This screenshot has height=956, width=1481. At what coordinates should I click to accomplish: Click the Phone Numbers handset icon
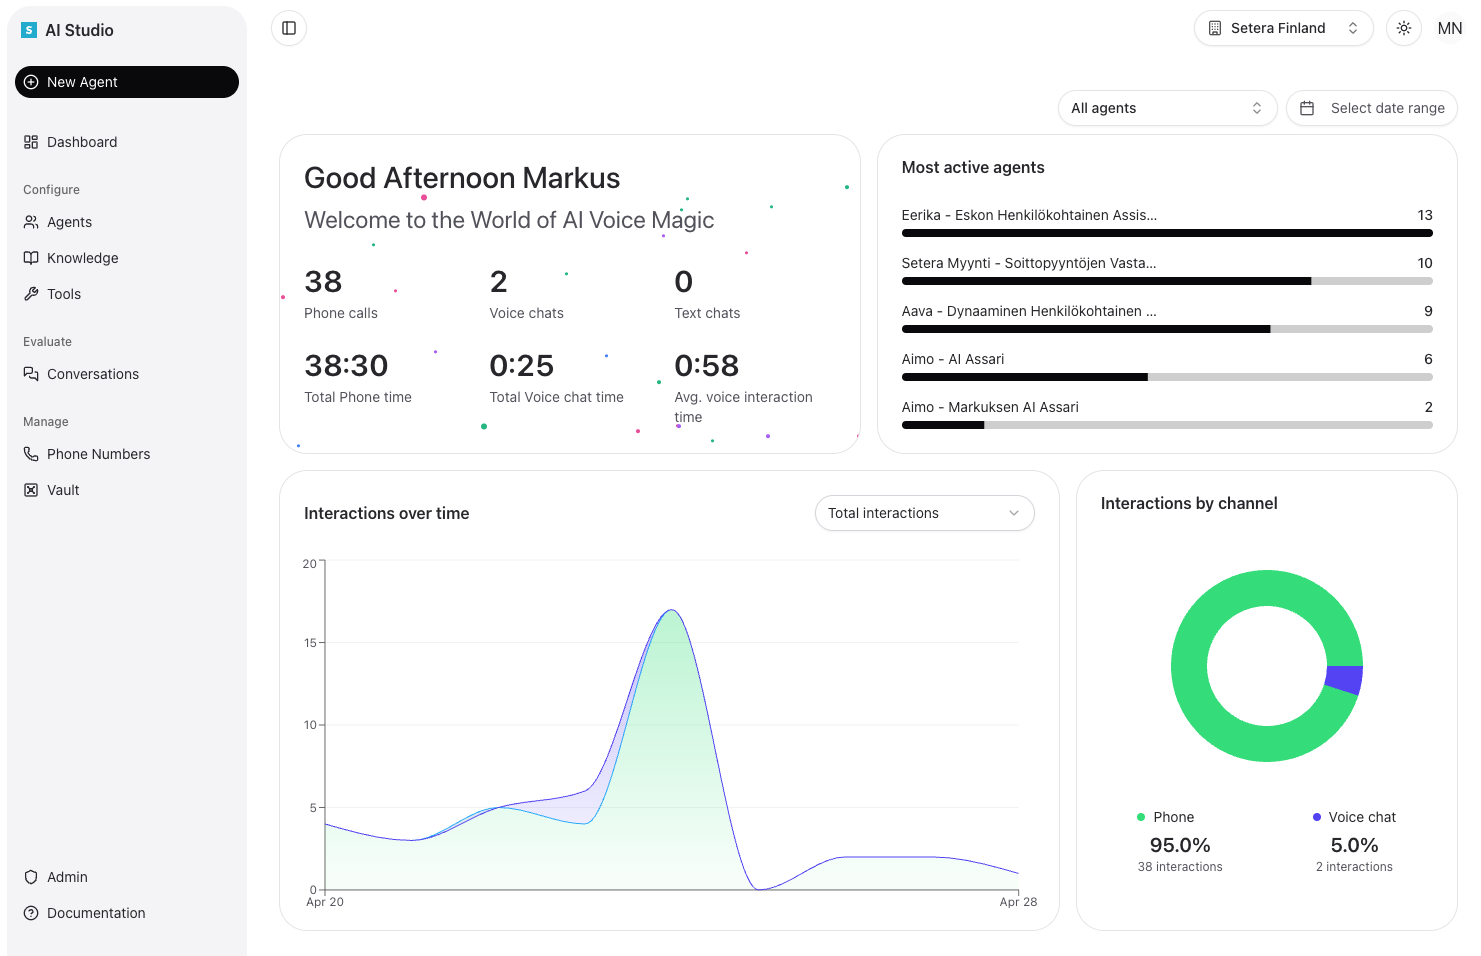click(x=31, y=454)
